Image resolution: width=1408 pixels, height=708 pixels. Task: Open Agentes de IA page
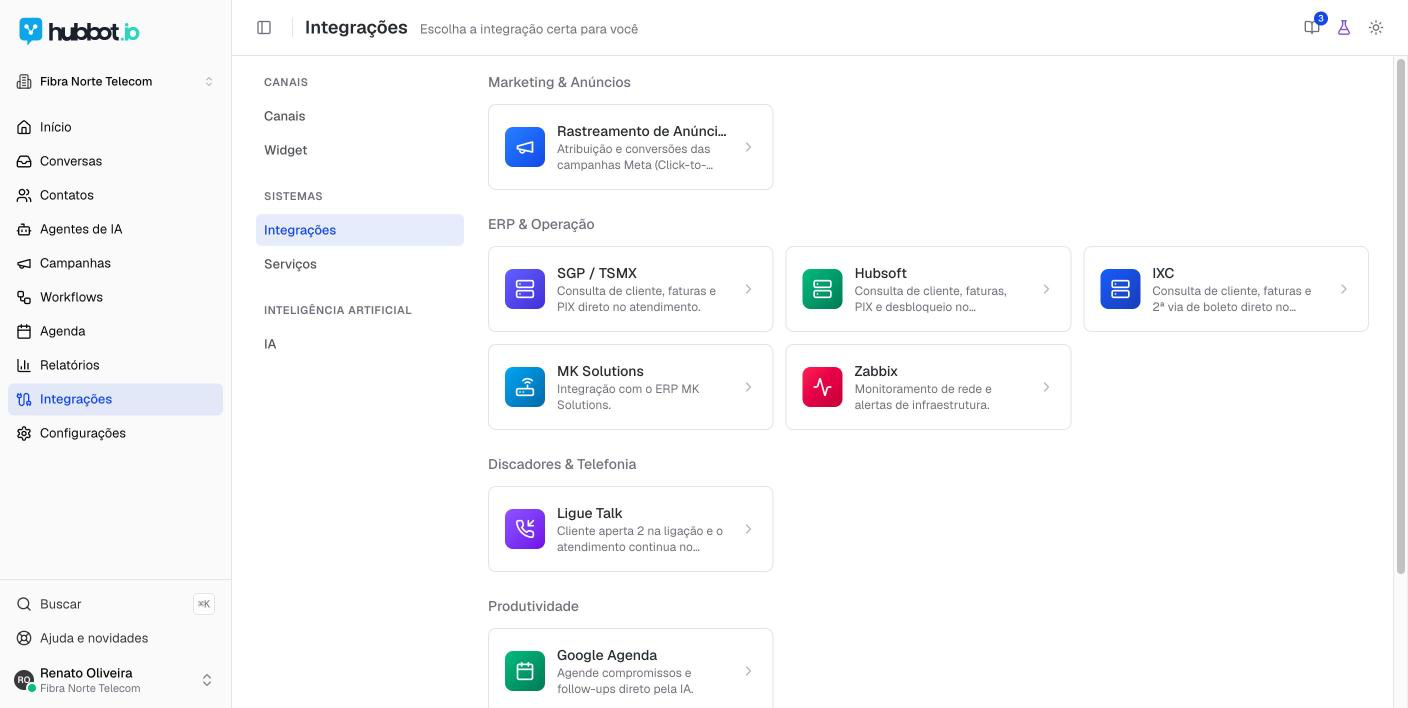[x=115, y=229]
